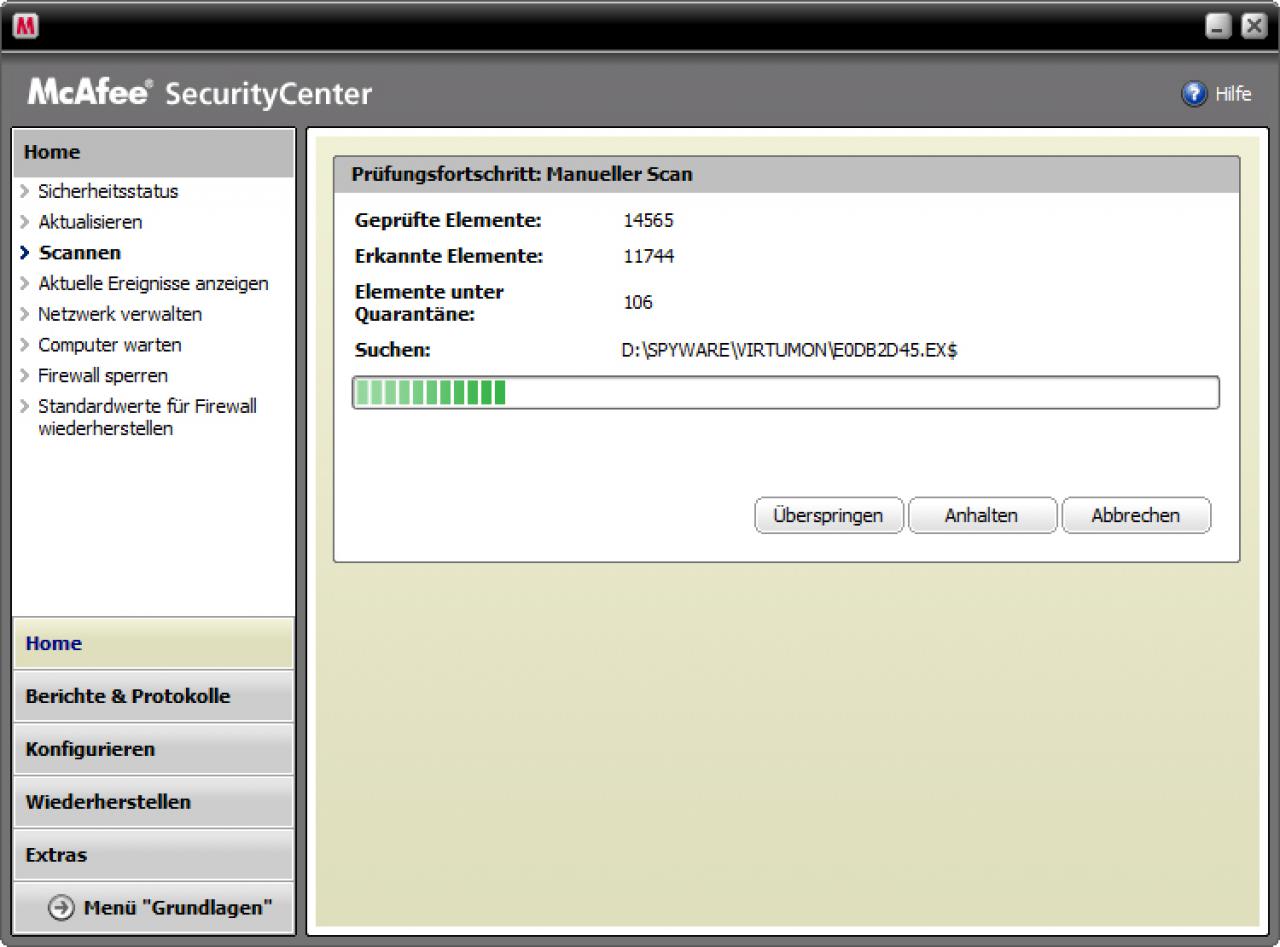This screenshot has height=947, width=1280.
Task: Select Netzwerk verwalten in sidebar
Action: coord(120,314)
